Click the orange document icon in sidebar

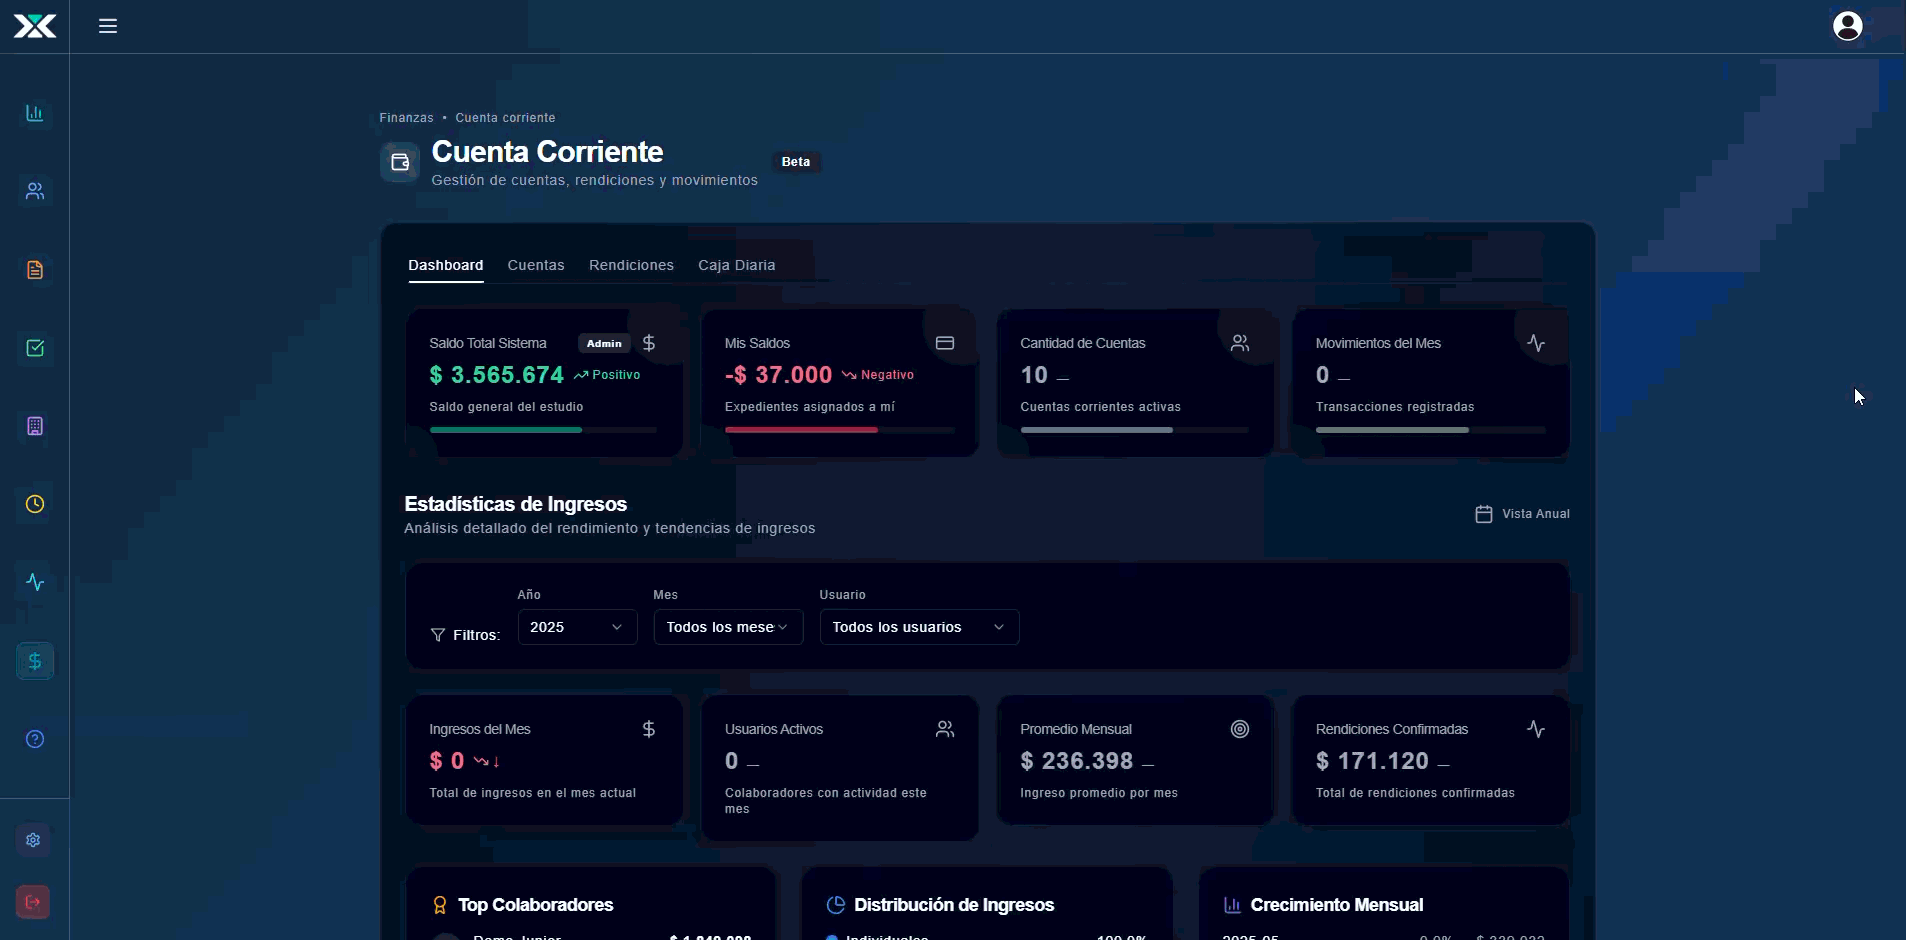pyautogui.click(x=35, y=270)
